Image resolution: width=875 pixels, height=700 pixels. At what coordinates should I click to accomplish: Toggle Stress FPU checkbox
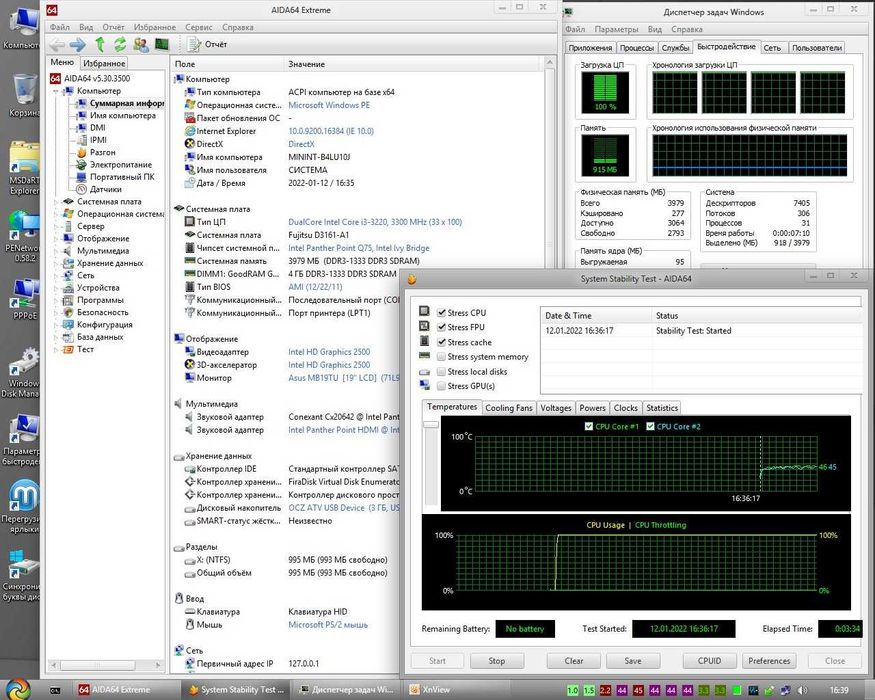coord(441,327)
